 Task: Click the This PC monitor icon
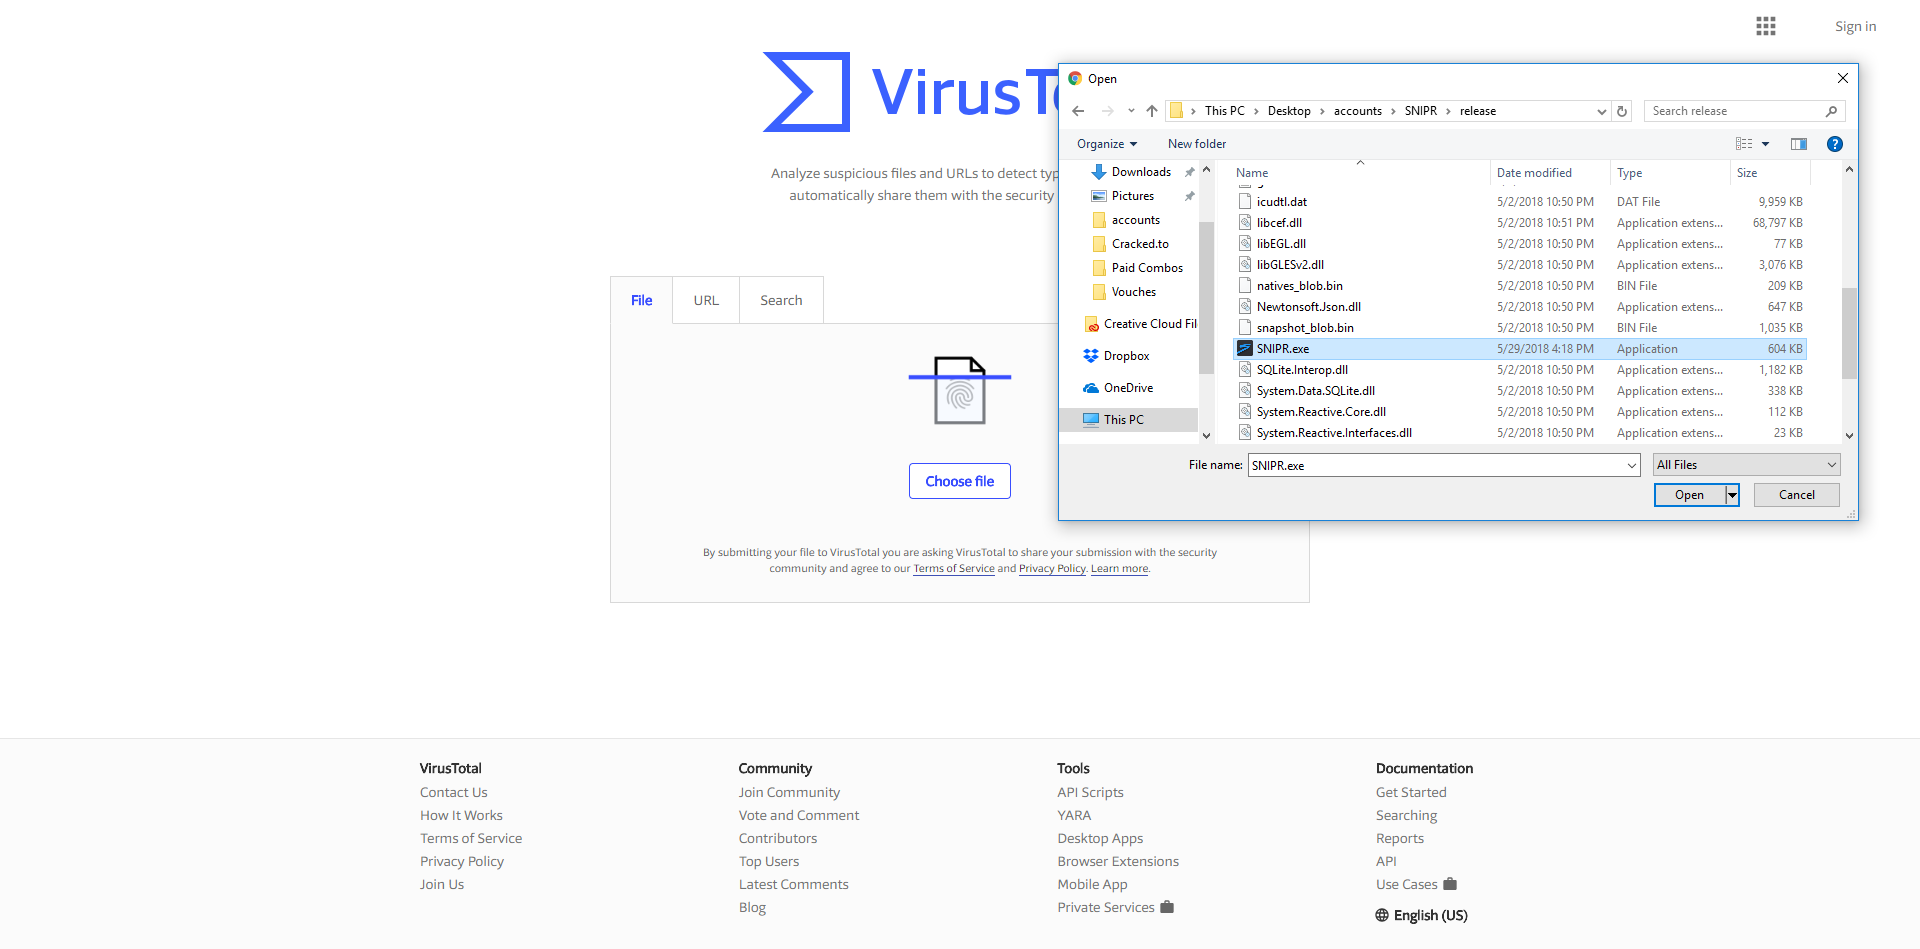[x=1091, y=420]
